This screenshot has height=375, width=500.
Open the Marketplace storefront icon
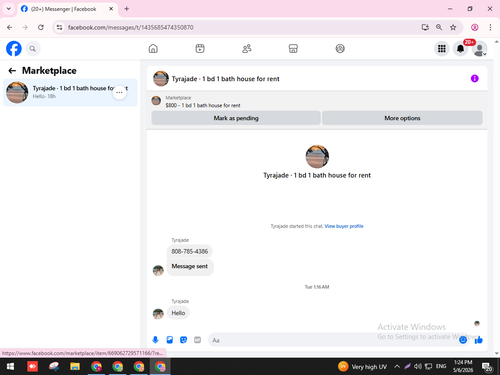tap(293, 49)
